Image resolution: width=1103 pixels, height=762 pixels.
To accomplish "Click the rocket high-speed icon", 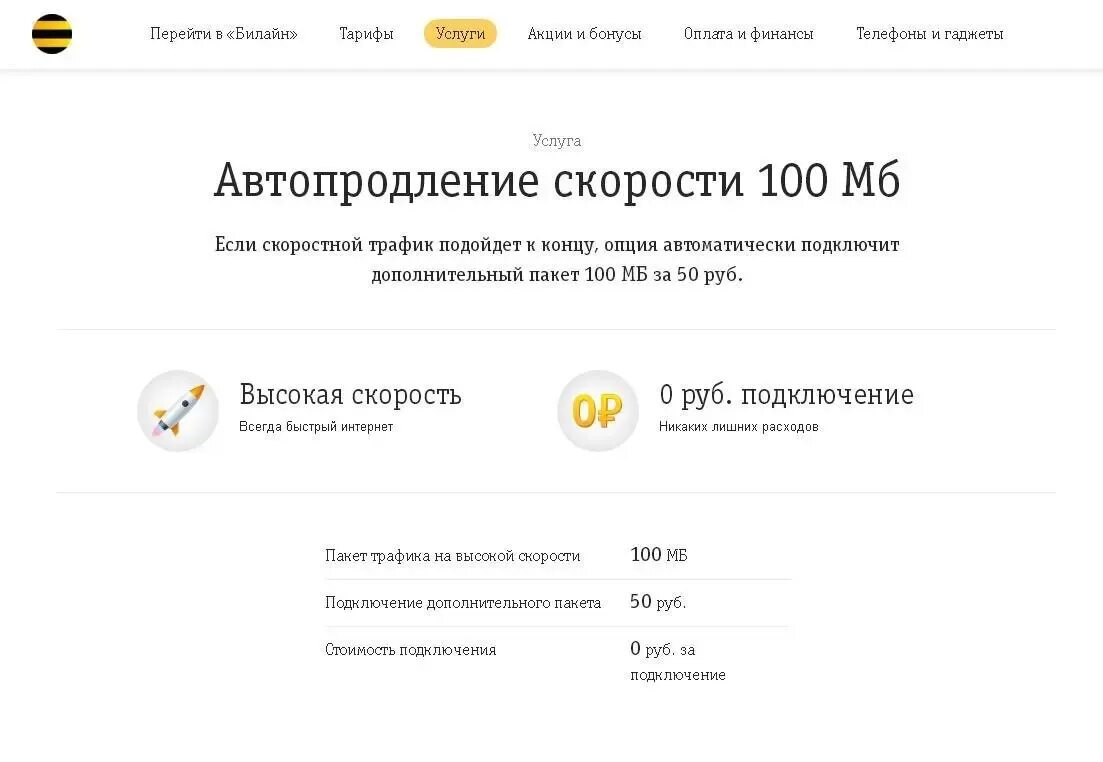I will pos(178,410).
